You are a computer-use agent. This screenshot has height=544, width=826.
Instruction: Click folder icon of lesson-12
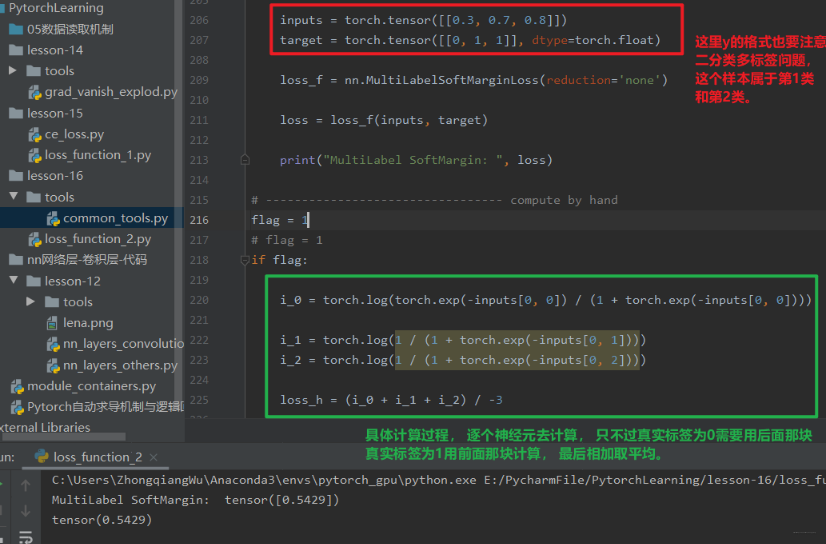coord(34,281)
